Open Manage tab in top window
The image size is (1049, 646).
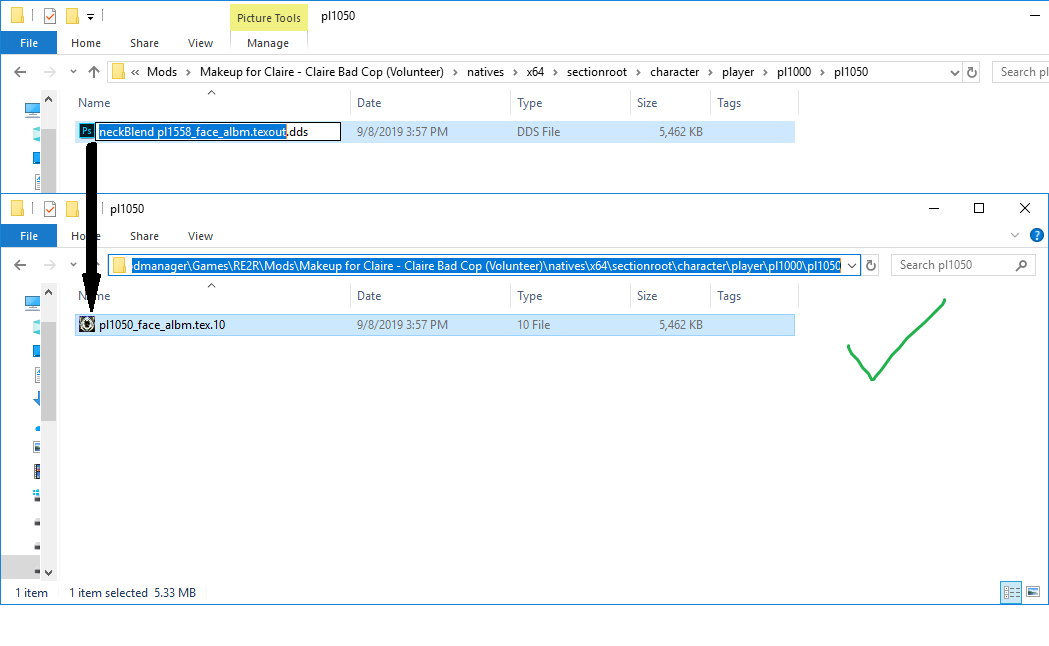[x=268, y=43]
